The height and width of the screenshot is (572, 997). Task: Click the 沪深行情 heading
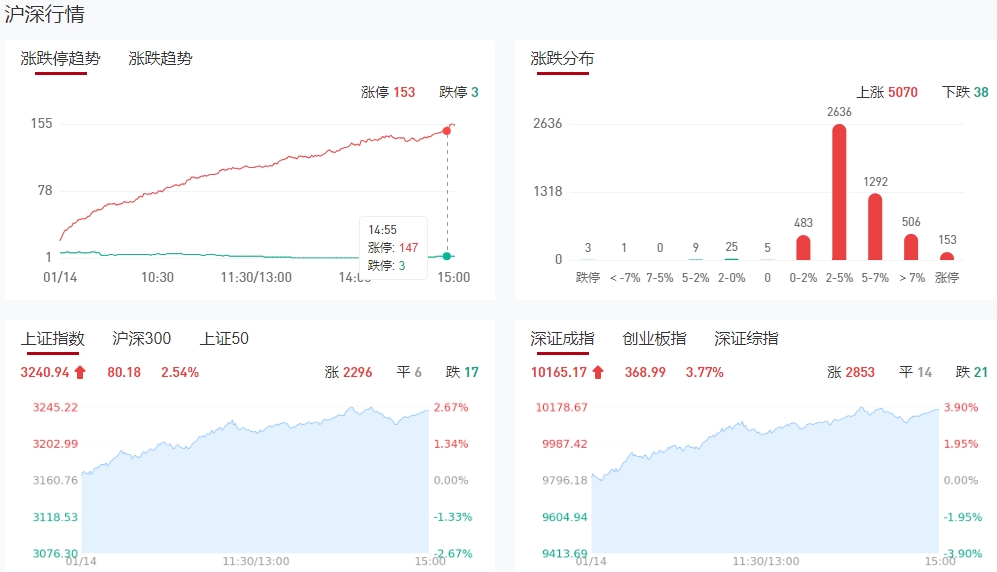point(45,14)
